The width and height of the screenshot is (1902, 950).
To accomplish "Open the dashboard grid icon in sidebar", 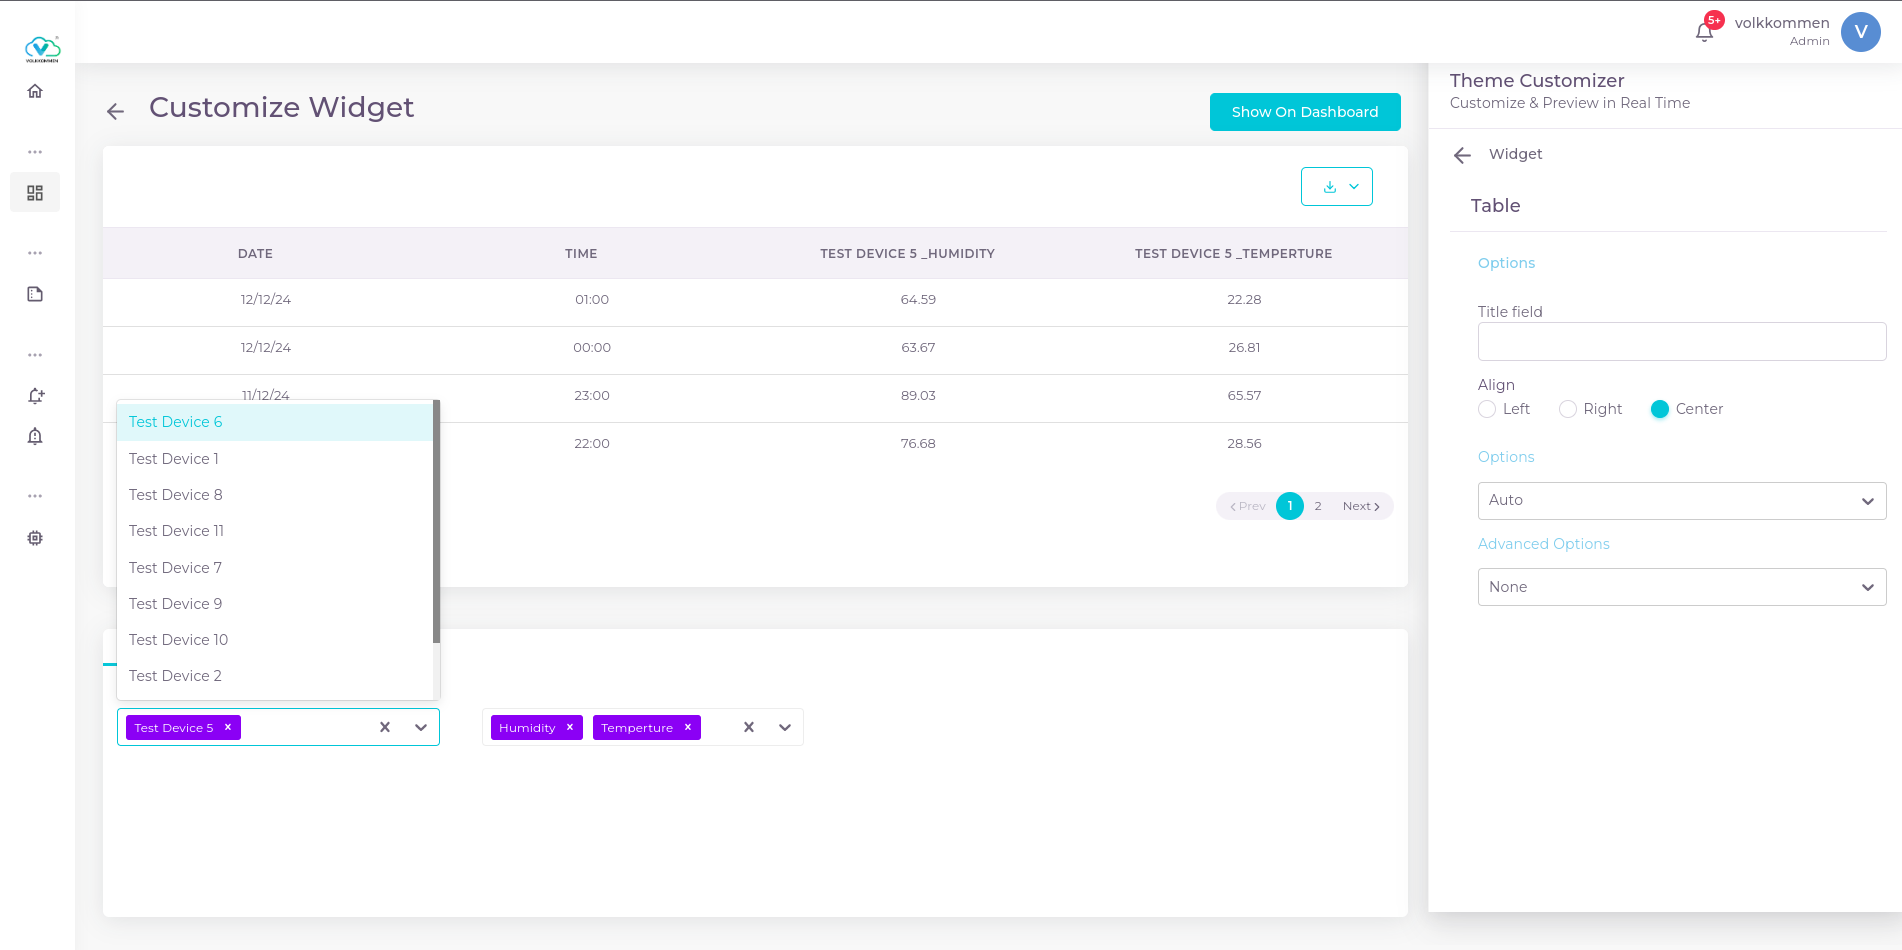I will pos(35,193).
